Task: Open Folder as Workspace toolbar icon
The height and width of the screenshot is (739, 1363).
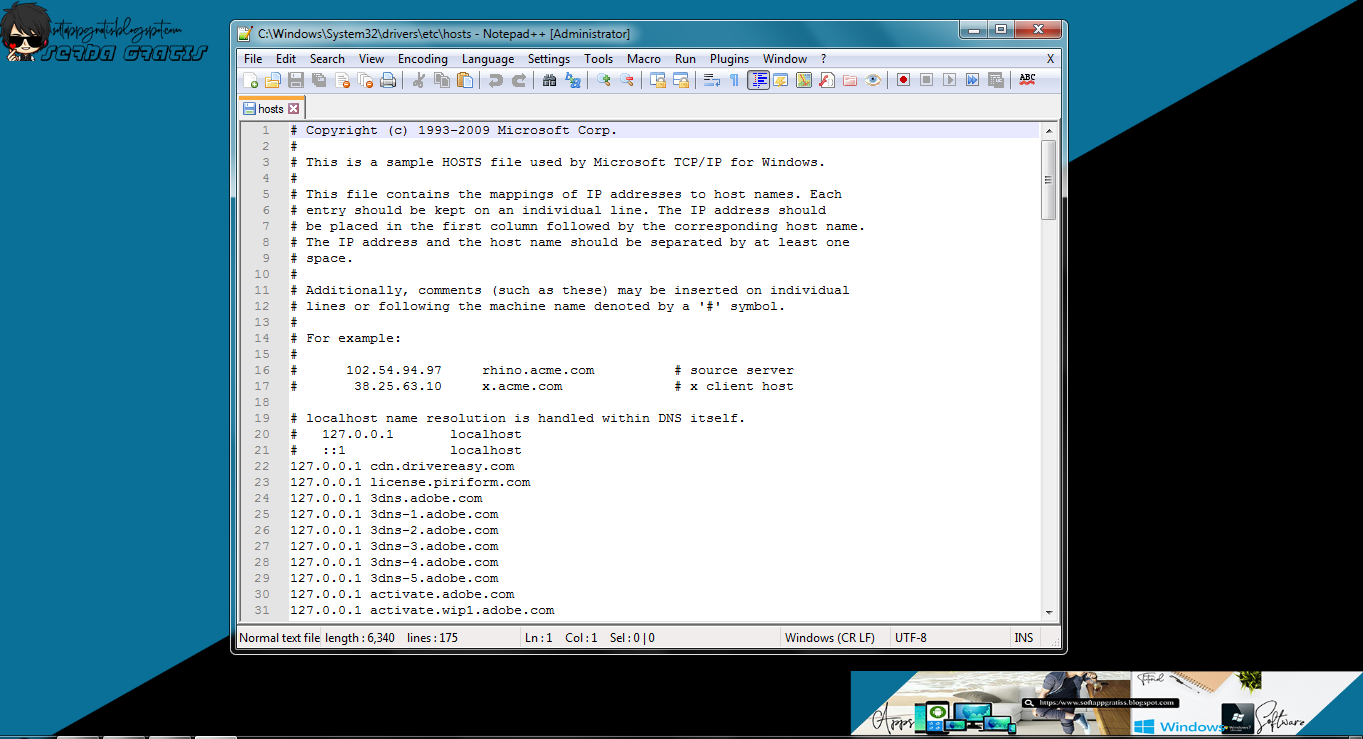Action: [850, 80]
